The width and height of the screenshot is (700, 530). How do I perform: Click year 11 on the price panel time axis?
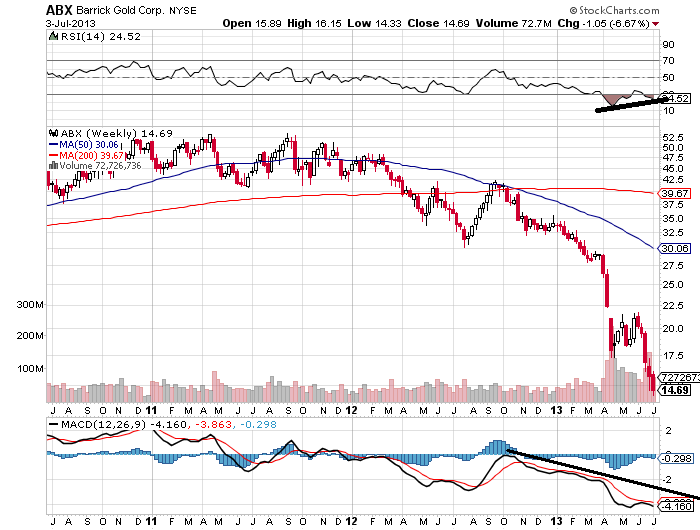(151, 410)
